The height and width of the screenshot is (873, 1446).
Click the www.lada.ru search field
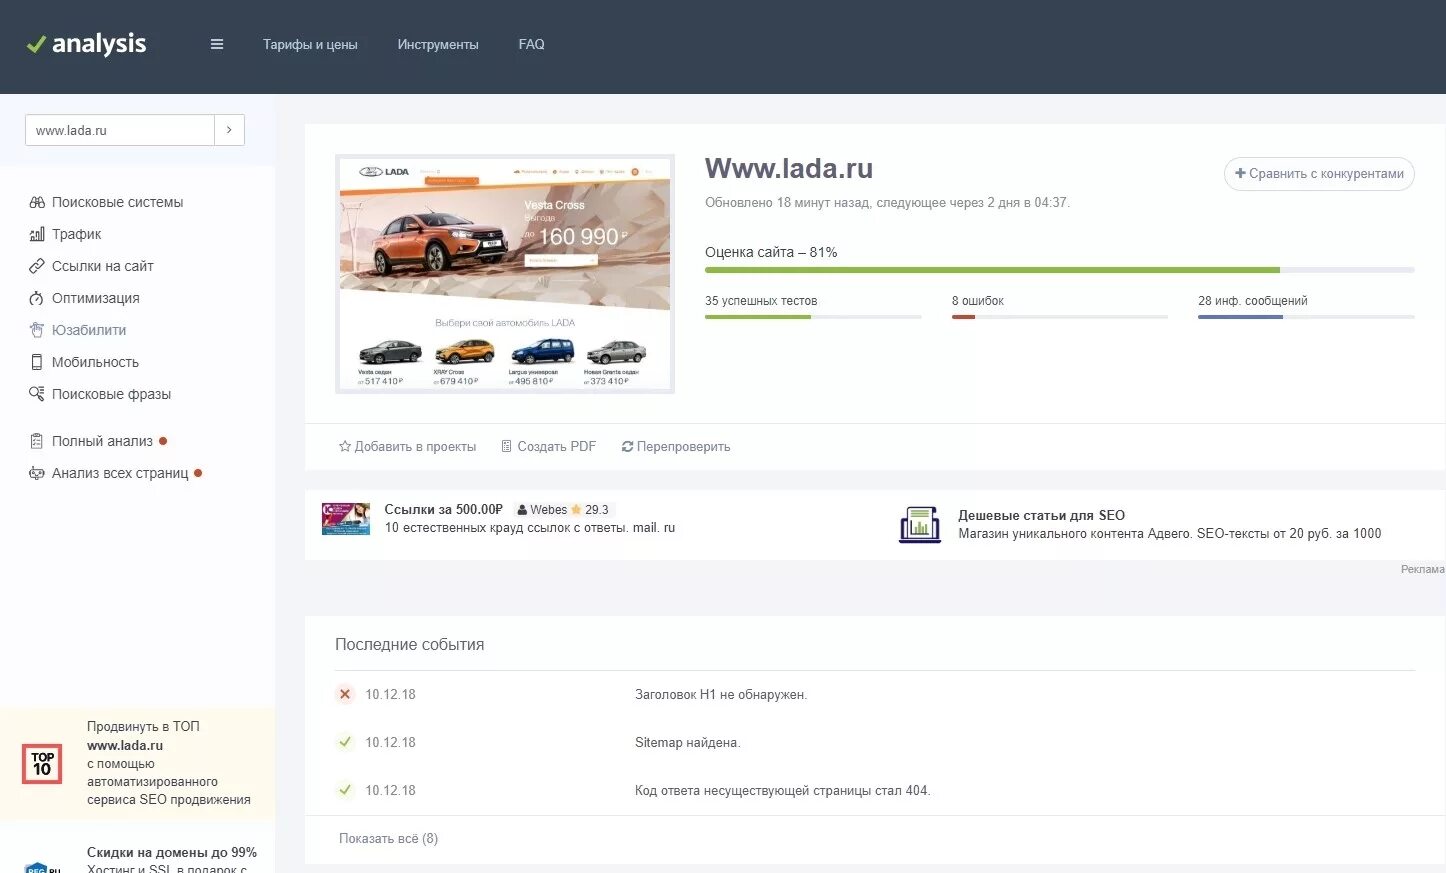click(x=120, y=130)
